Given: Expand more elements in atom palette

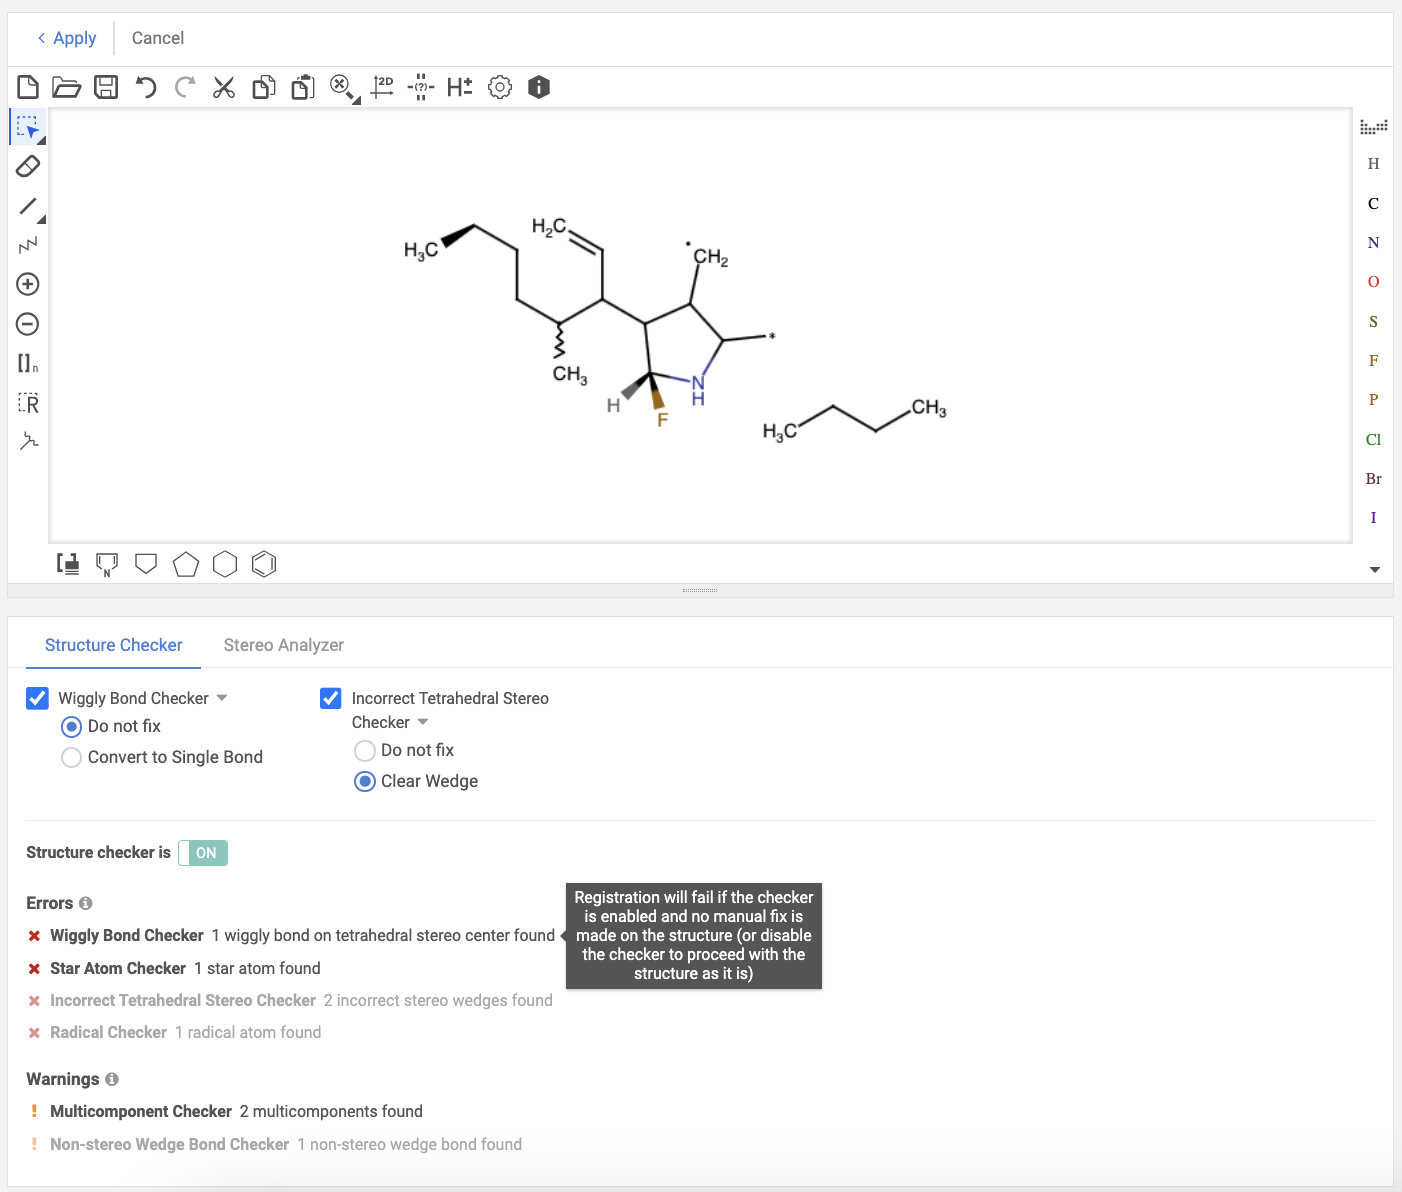Looking at the screenshot, I should pyautogui.click(x=1374, y=570).
